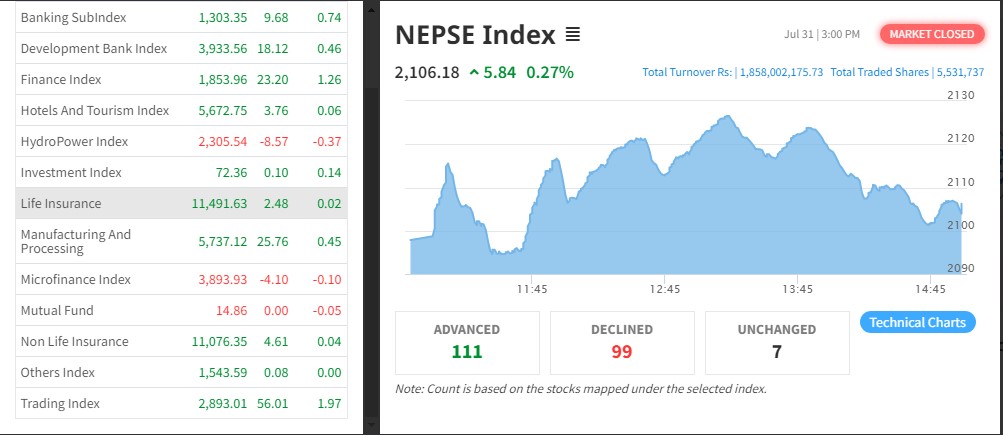The height and width of the screenshot is (435, 1003).
Task: Open the NEPSE Index hamburger menu icon
Action: [573, 35]
